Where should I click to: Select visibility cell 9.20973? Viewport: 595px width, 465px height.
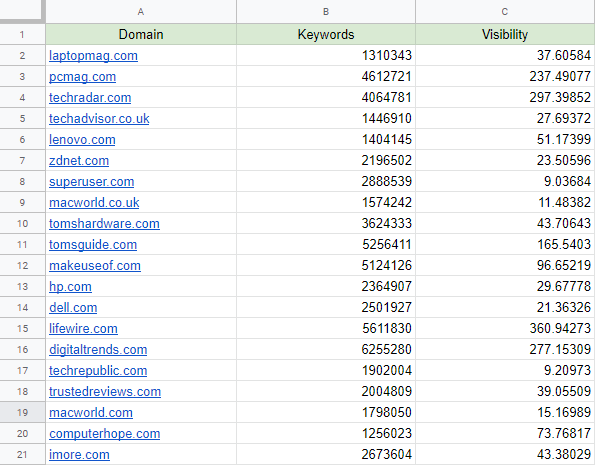click(x=505, y=370)
